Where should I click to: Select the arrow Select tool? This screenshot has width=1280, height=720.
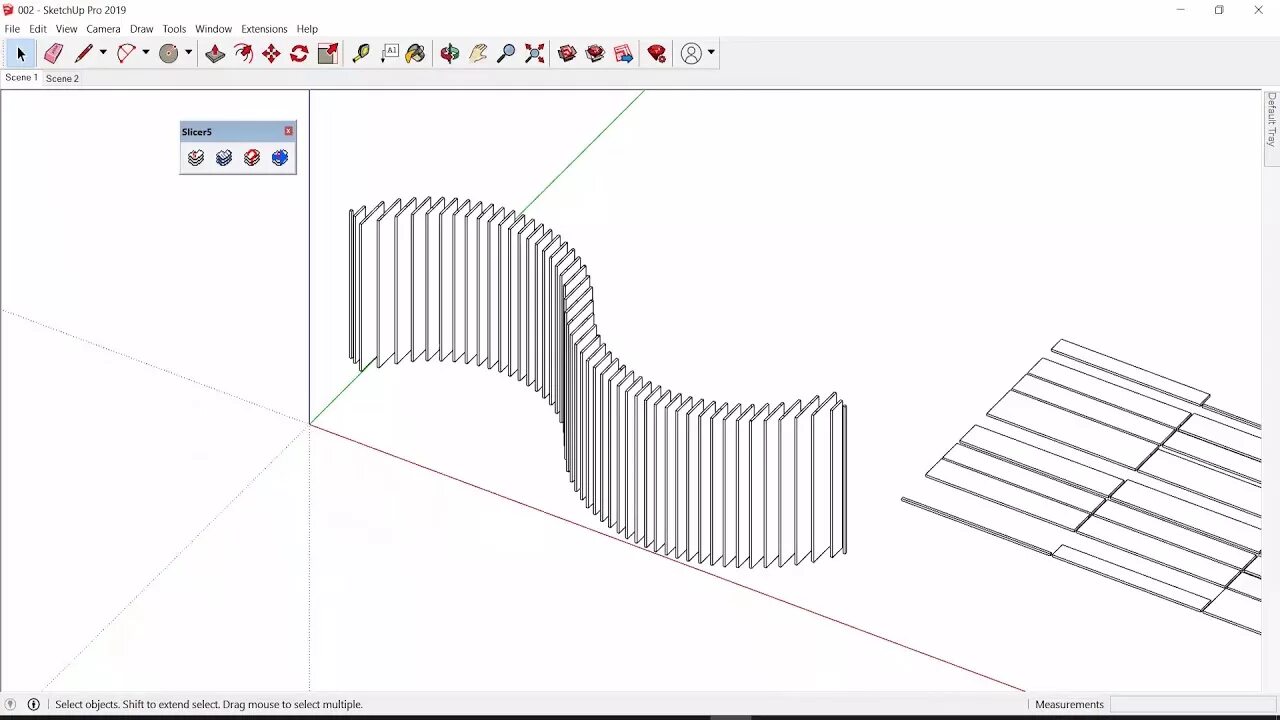coord(21,54)
